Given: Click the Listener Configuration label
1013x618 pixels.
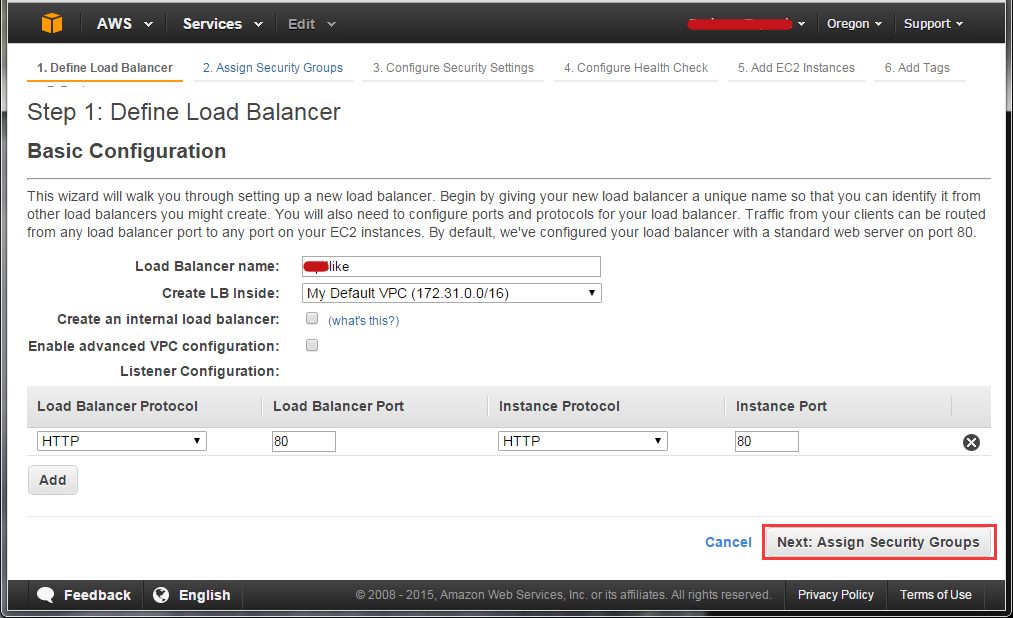Looking at the screenshot, I should click(200, 371).
